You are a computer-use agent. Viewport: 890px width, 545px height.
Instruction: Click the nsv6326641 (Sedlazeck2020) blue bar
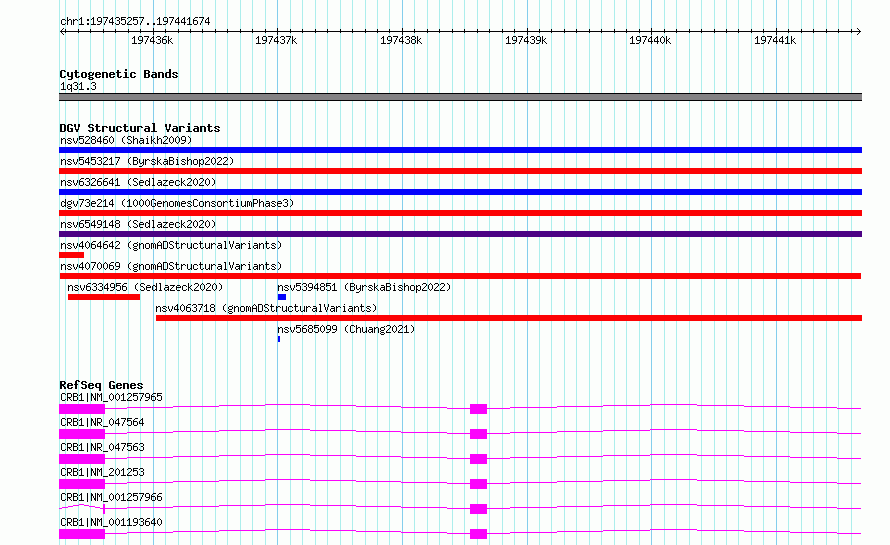click(x=460, y=192)
